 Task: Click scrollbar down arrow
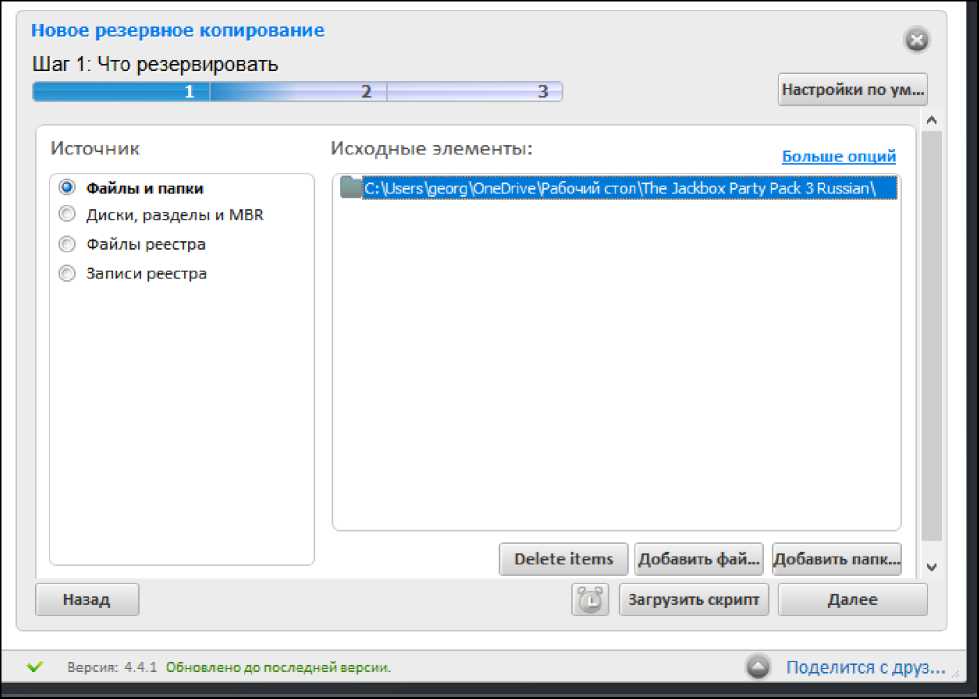pyautogui.click(x=932, y=567)
